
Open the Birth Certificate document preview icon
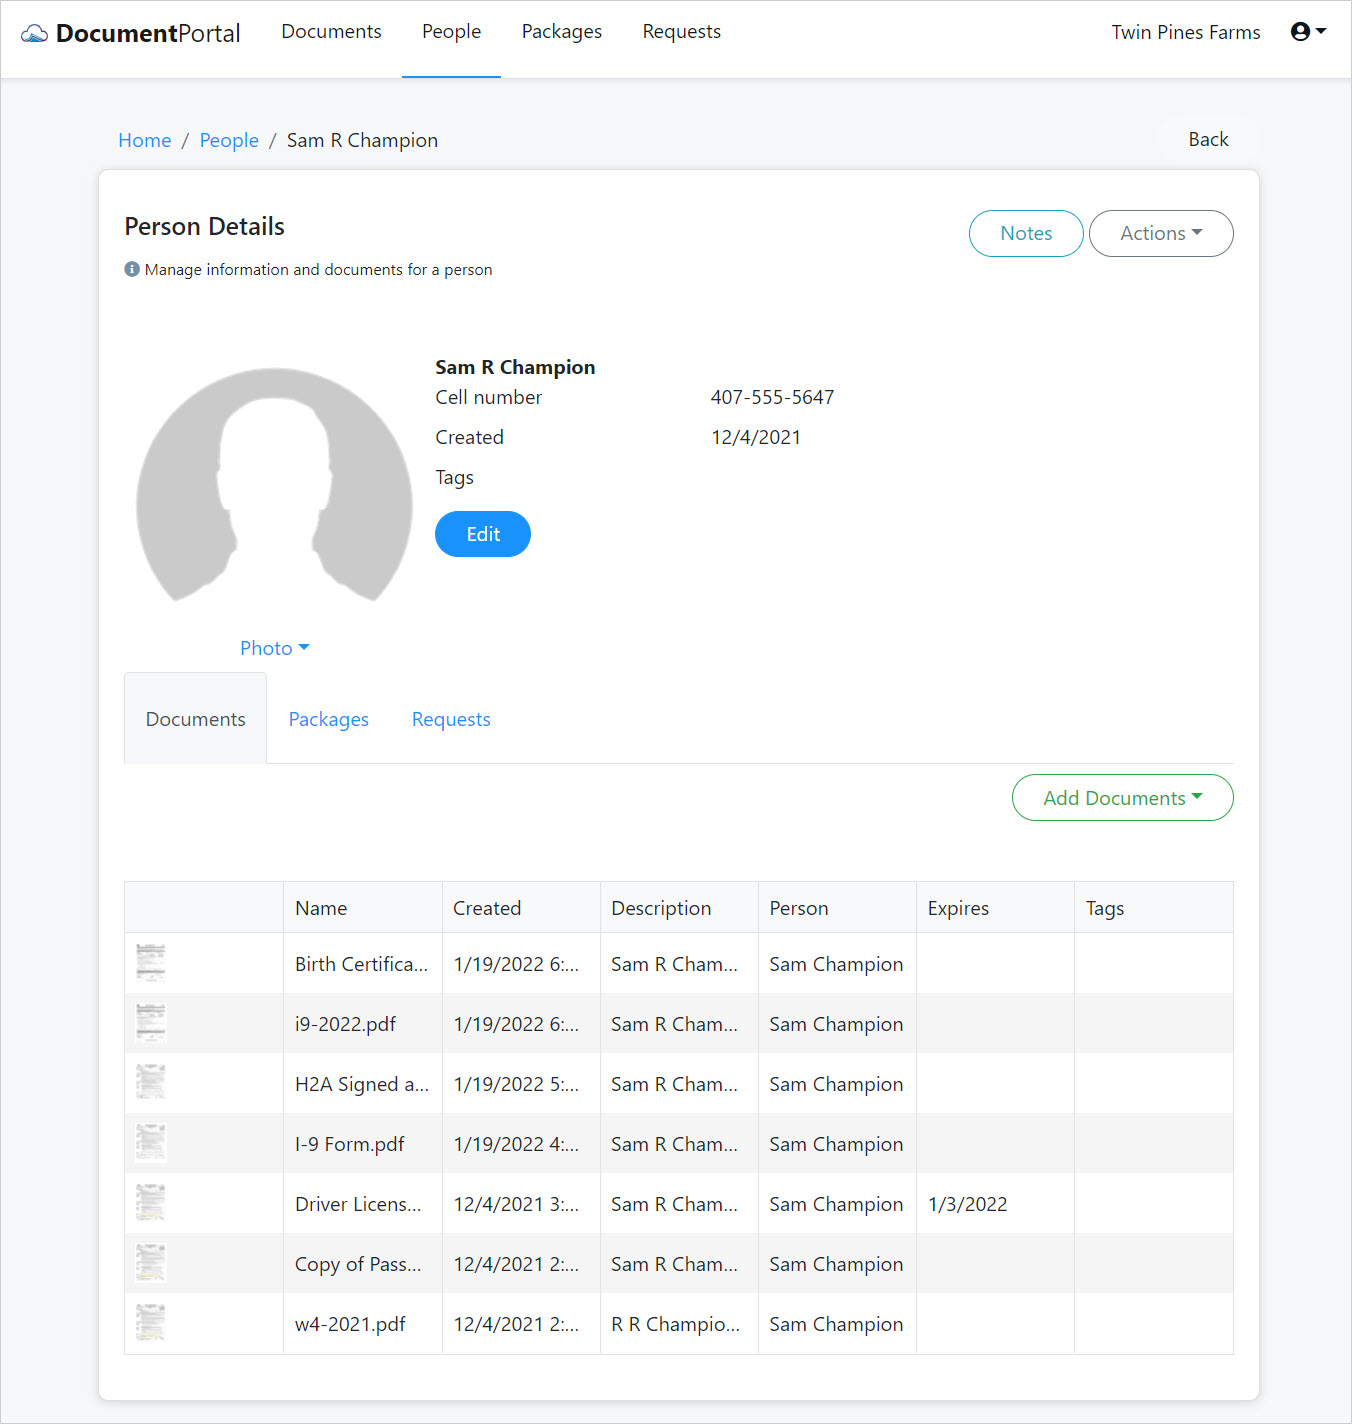pos(150,962)
